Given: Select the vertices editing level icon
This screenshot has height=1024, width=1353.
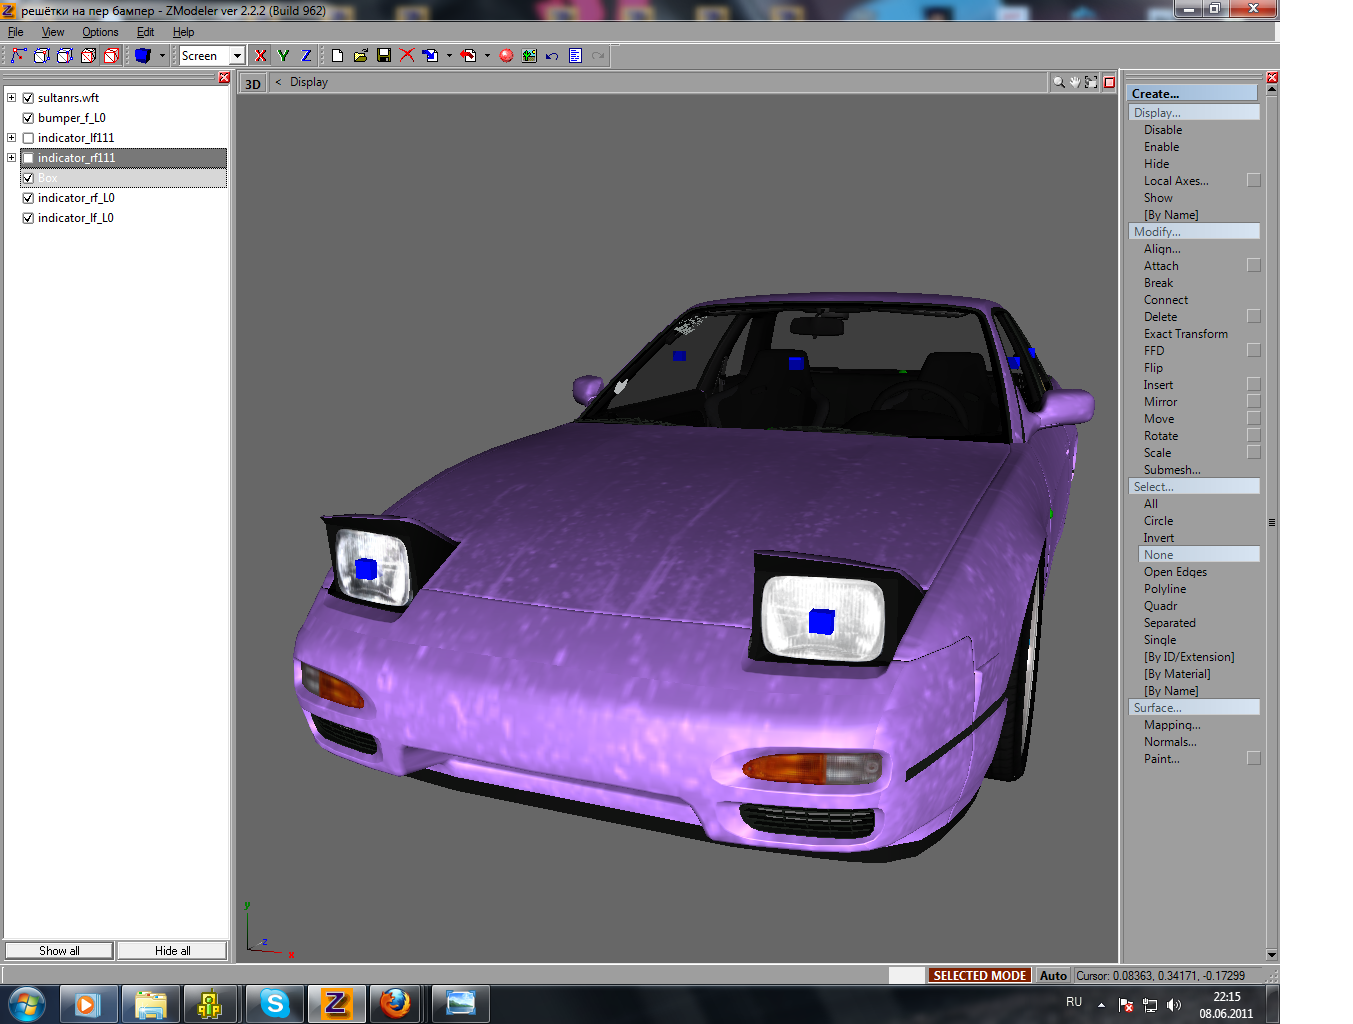Looking at the screenshot, I should tap(18, 56).
